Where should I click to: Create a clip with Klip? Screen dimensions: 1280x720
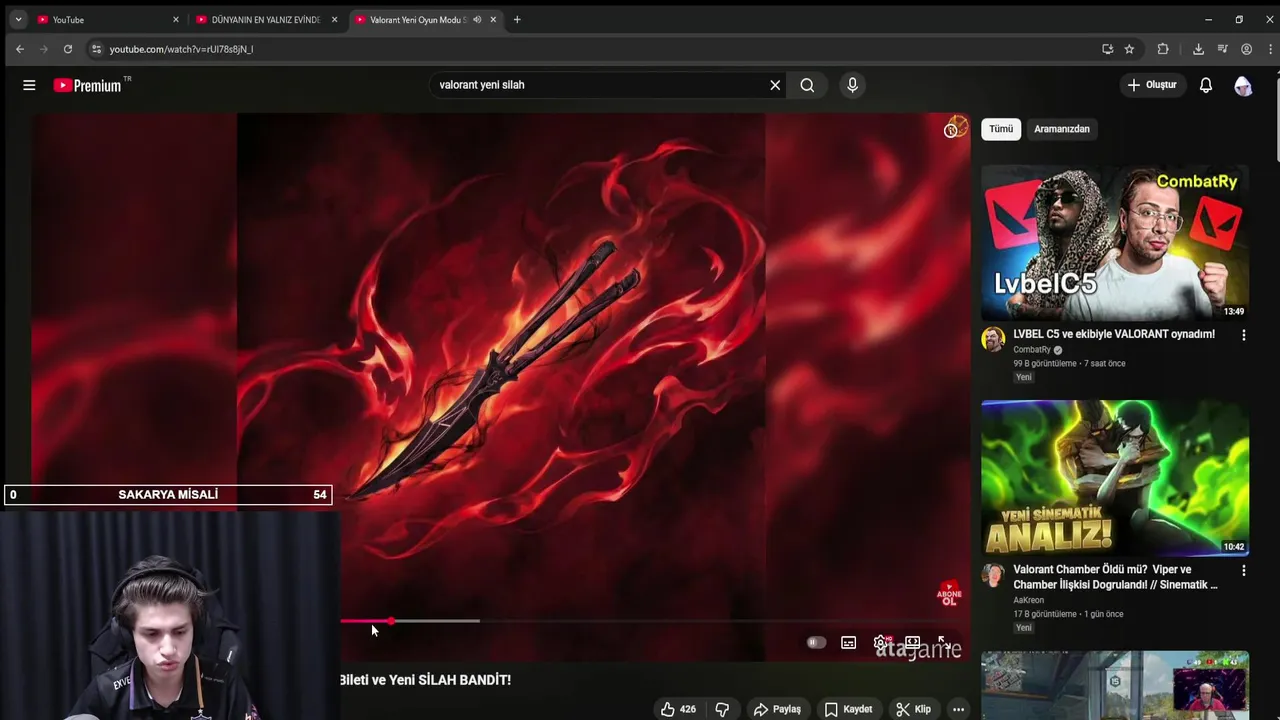913,709
